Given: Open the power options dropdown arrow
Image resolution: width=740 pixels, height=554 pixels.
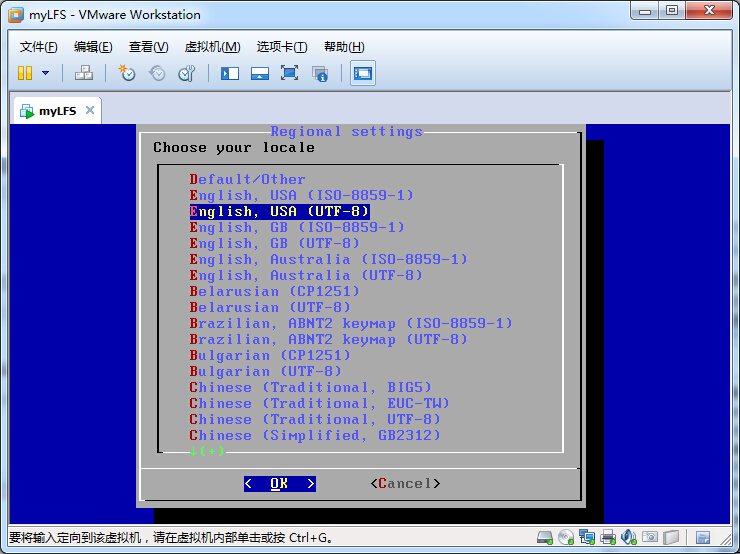Looking at the screenshot, I should pyautogui.click(x=45, y=73).
